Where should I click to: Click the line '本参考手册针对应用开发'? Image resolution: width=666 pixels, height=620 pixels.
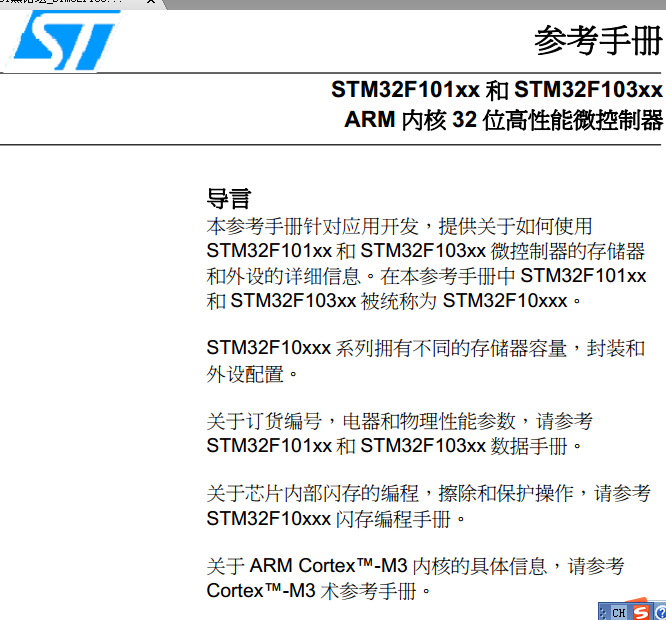(x=399, y=226)
